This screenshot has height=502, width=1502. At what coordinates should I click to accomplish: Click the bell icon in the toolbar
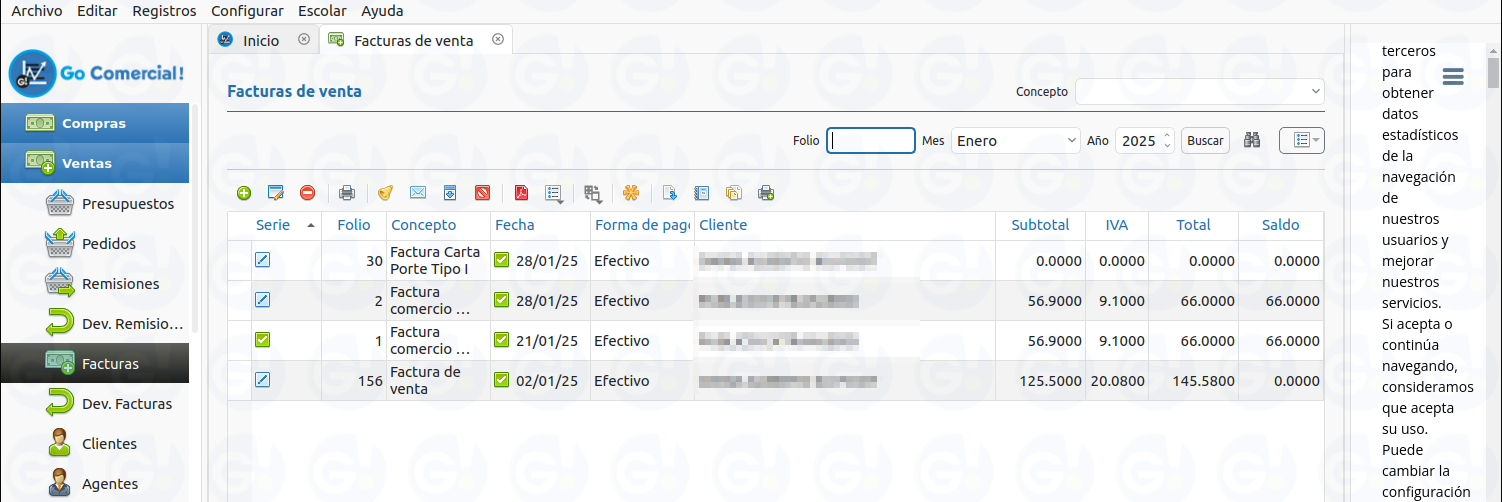pyautogui.click(x=386, y=193)
